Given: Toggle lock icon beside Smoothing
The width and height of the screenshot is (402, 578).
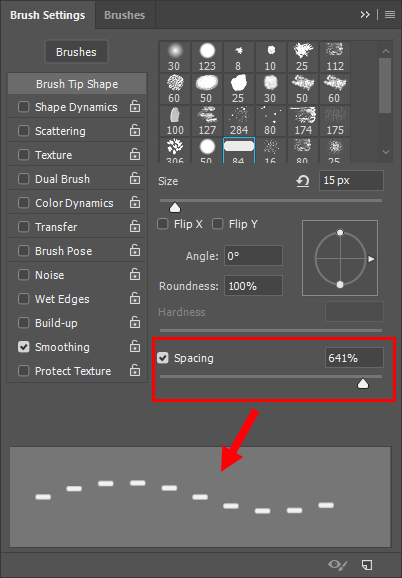Looking at the screenshot, I should [x=135, y=347].
